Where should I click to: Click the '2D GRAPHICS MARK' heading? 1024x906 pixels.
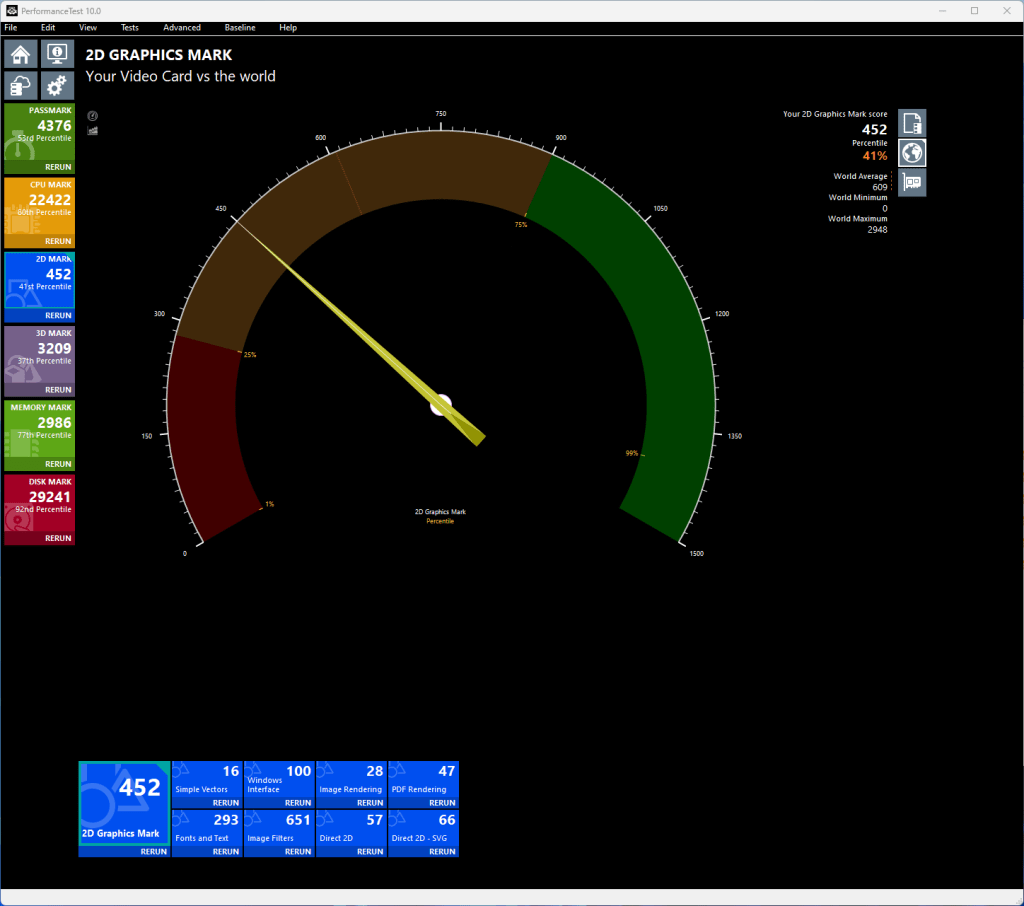pyautogui.click(x=159, y=55)
